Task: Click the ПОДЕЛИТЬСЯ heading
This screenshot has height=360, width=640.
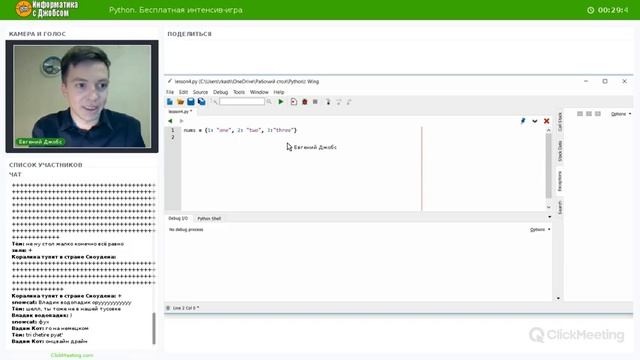Action: click(189, 34)
